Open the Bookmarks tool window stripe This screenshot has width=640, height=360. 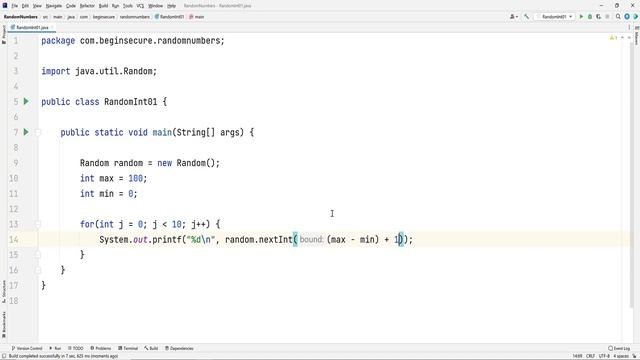[4, 325]
